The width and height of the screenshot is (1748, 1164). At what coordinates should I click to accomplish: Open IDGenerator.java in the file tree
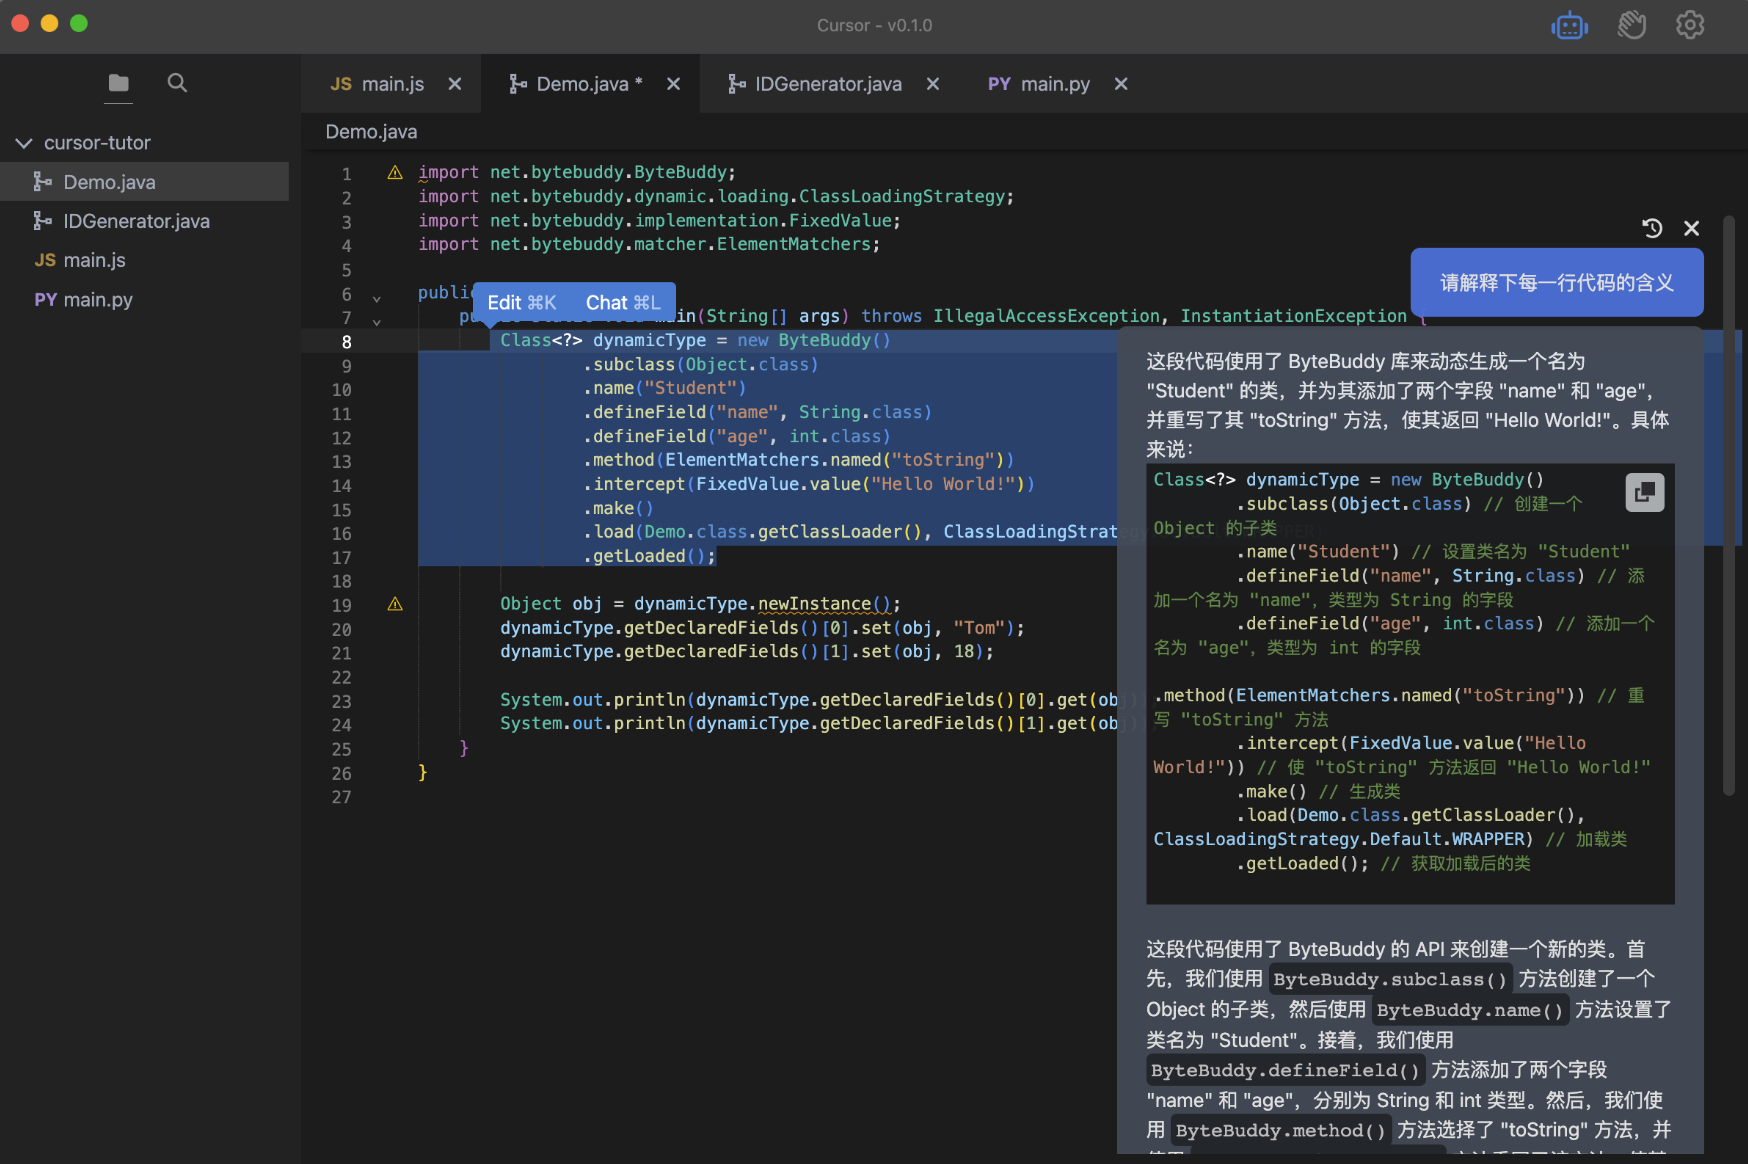point(145,221)
